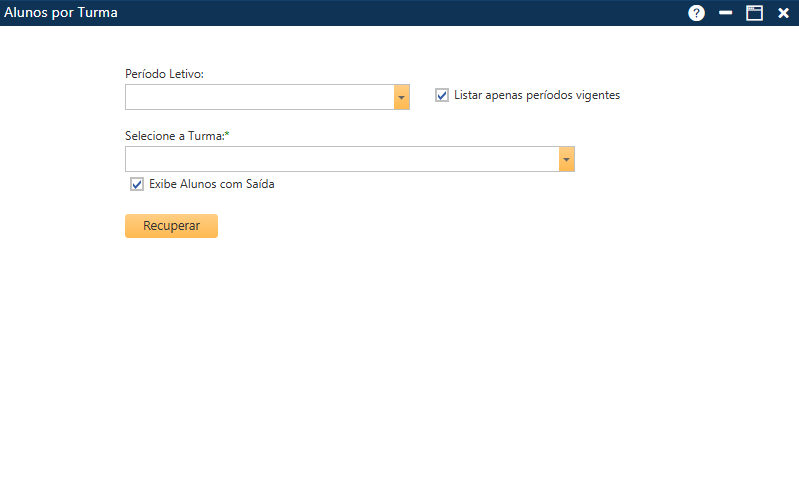The height and width of the screenshot is (501, 799).
Task: Click the required asterisk beside Selecione a Turma
Action: pyautogui.click(x=227, y=135)
